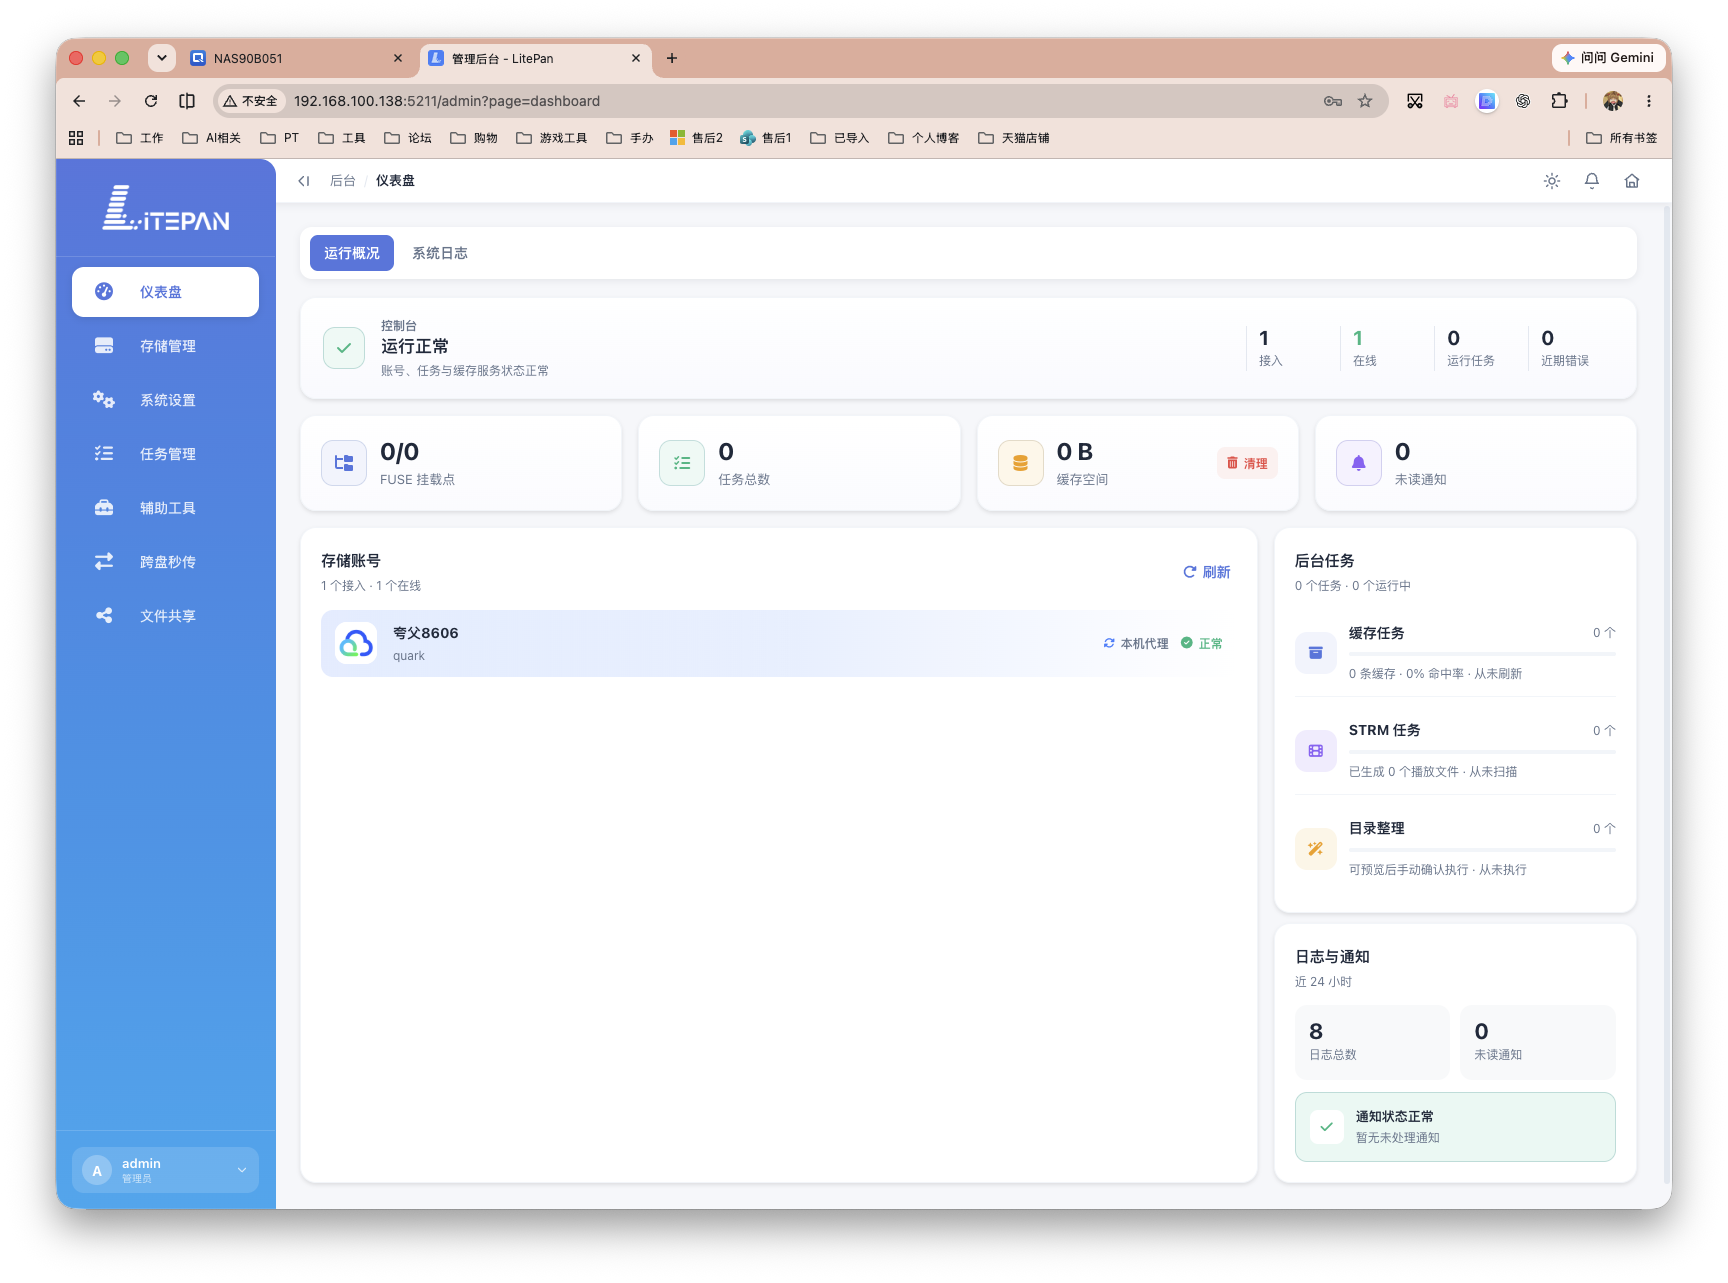The image size is (1728, 1283).
Task: Select the 运行概况 tab
Action: click(x=352, y=253)
